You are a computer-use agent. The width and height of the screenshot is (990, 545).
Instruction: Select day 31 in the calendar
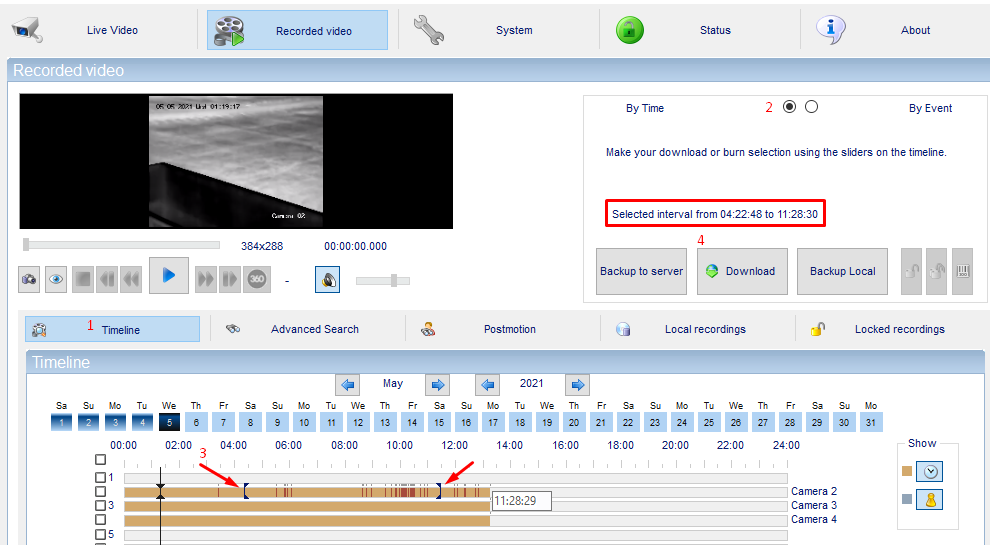pyautogui.click(x=871, y=422)
